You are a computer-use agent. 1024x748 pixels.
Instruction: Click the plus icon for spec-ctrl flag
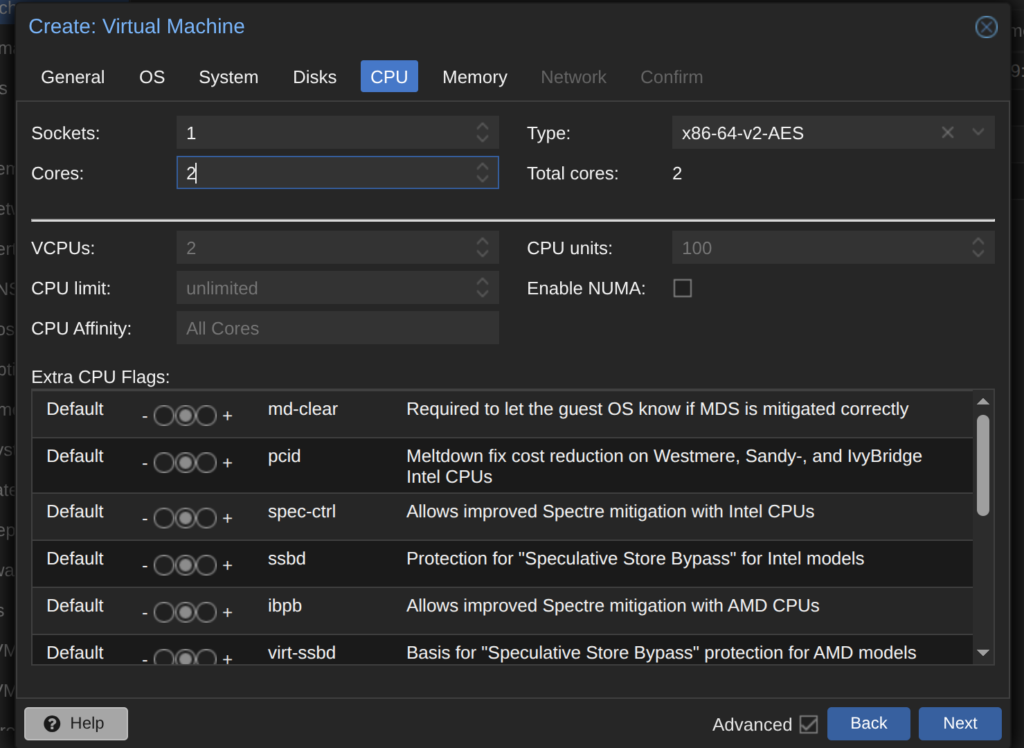(227, 518)
